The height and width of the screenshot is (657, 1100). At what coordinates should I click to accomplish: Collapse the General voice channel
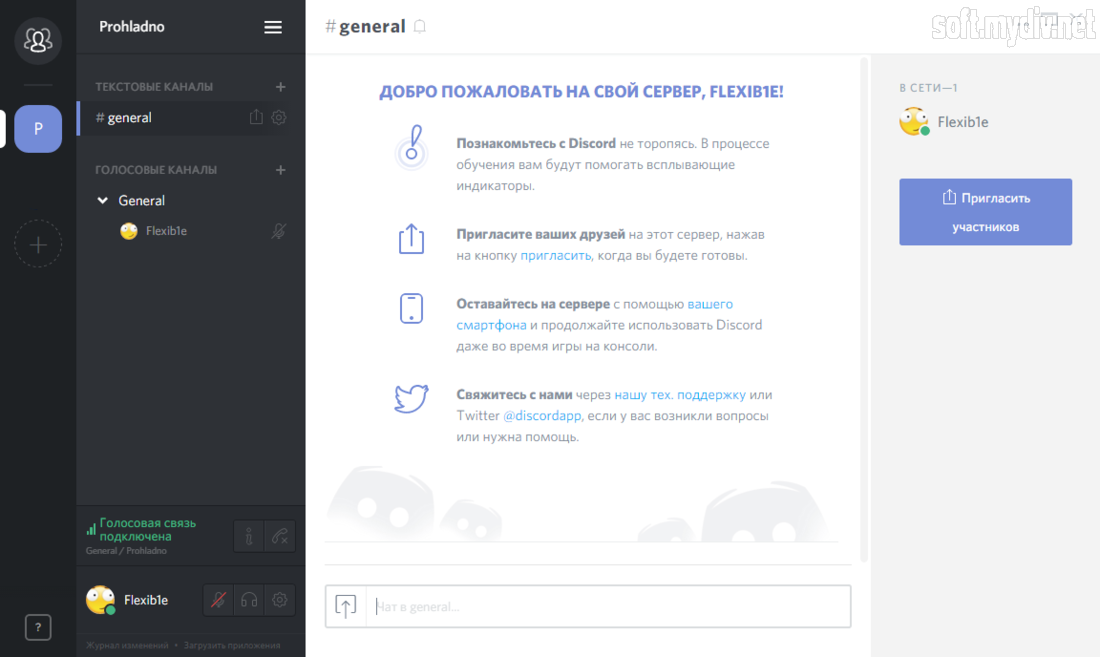click(x=102, y=201)
